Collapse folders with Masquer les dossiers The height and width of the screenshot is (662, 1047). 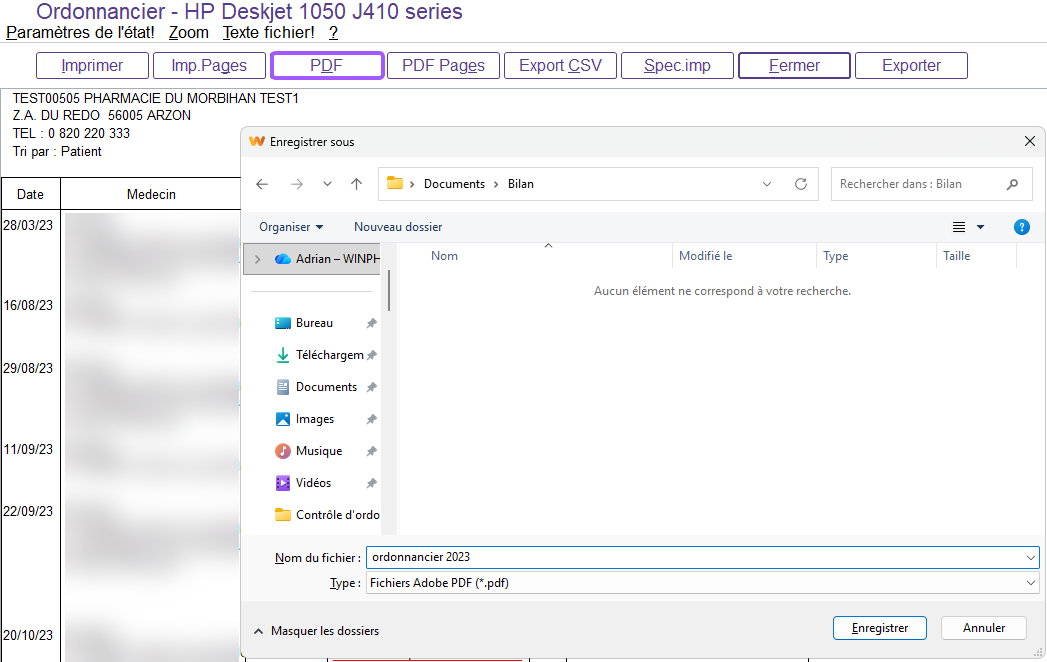coord(316,631)
